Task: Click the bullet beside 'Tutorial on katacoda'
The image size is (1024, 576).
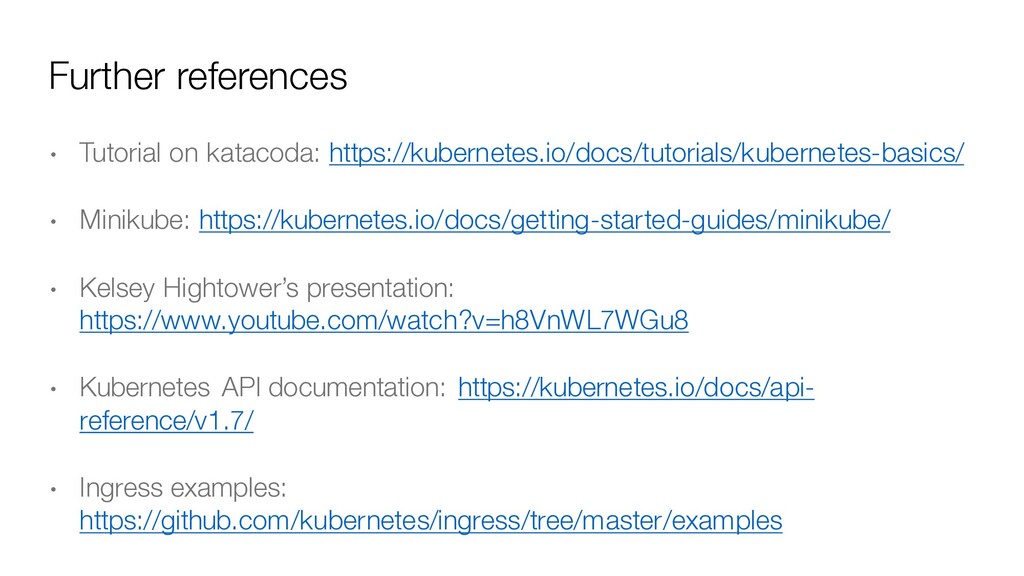Action: 54,155
